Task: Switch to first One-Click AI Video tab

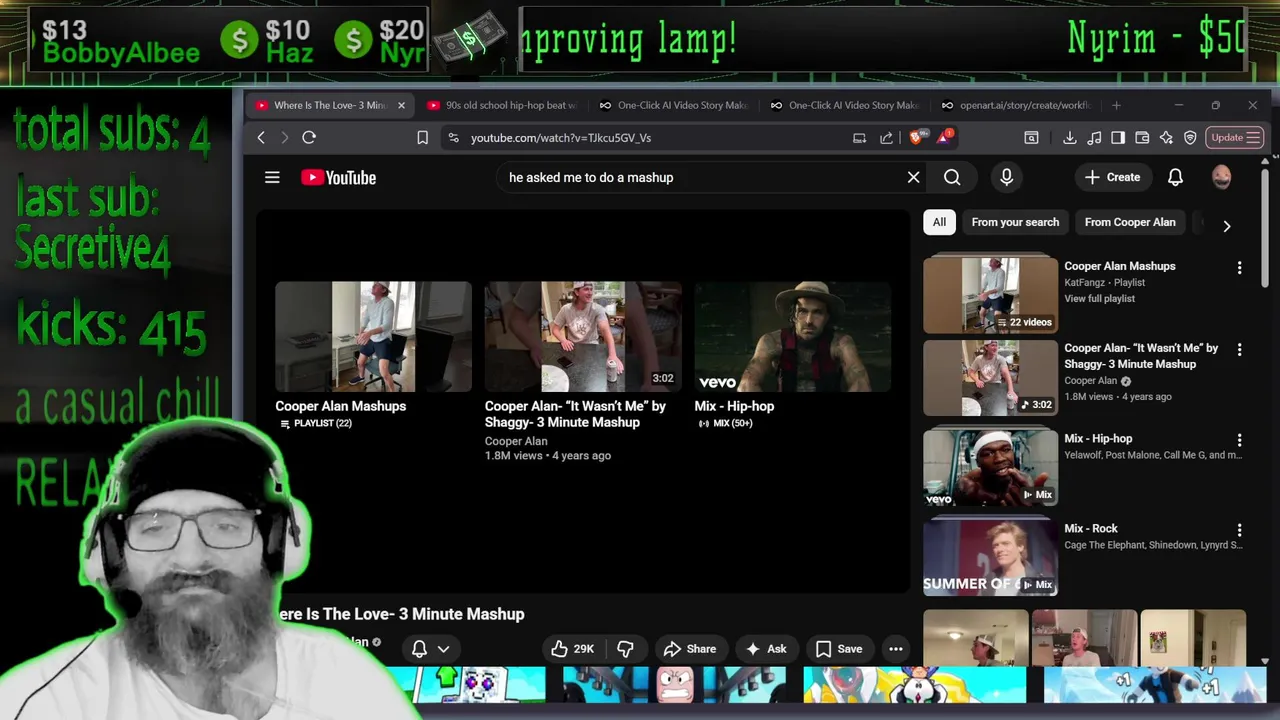Action: (x=673, y=105)
